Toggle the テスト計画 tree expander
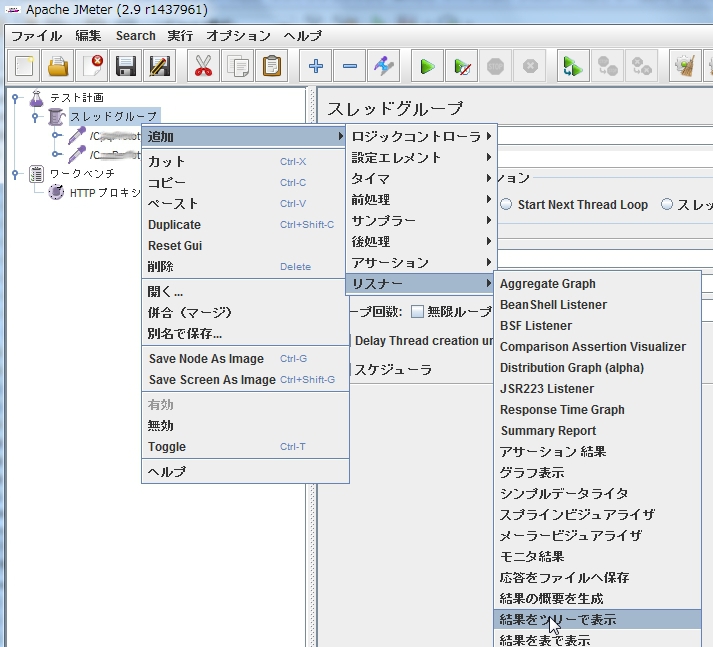The height and width of the screenshot is (647, 713). [15, 98]
